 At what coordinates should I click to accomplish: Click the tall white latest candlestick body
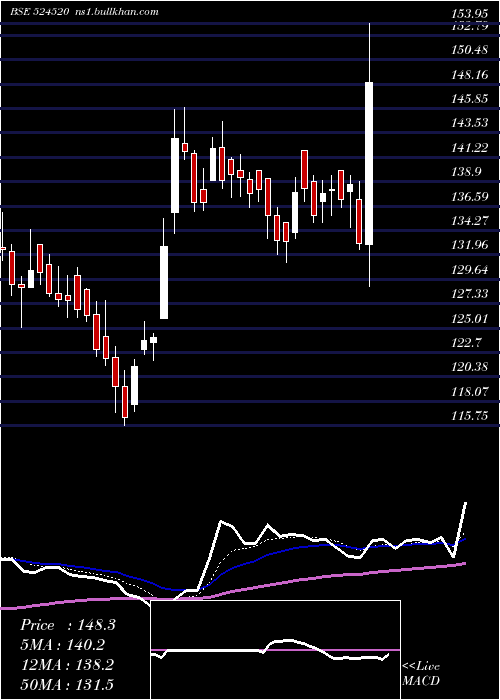pos(369,163)
